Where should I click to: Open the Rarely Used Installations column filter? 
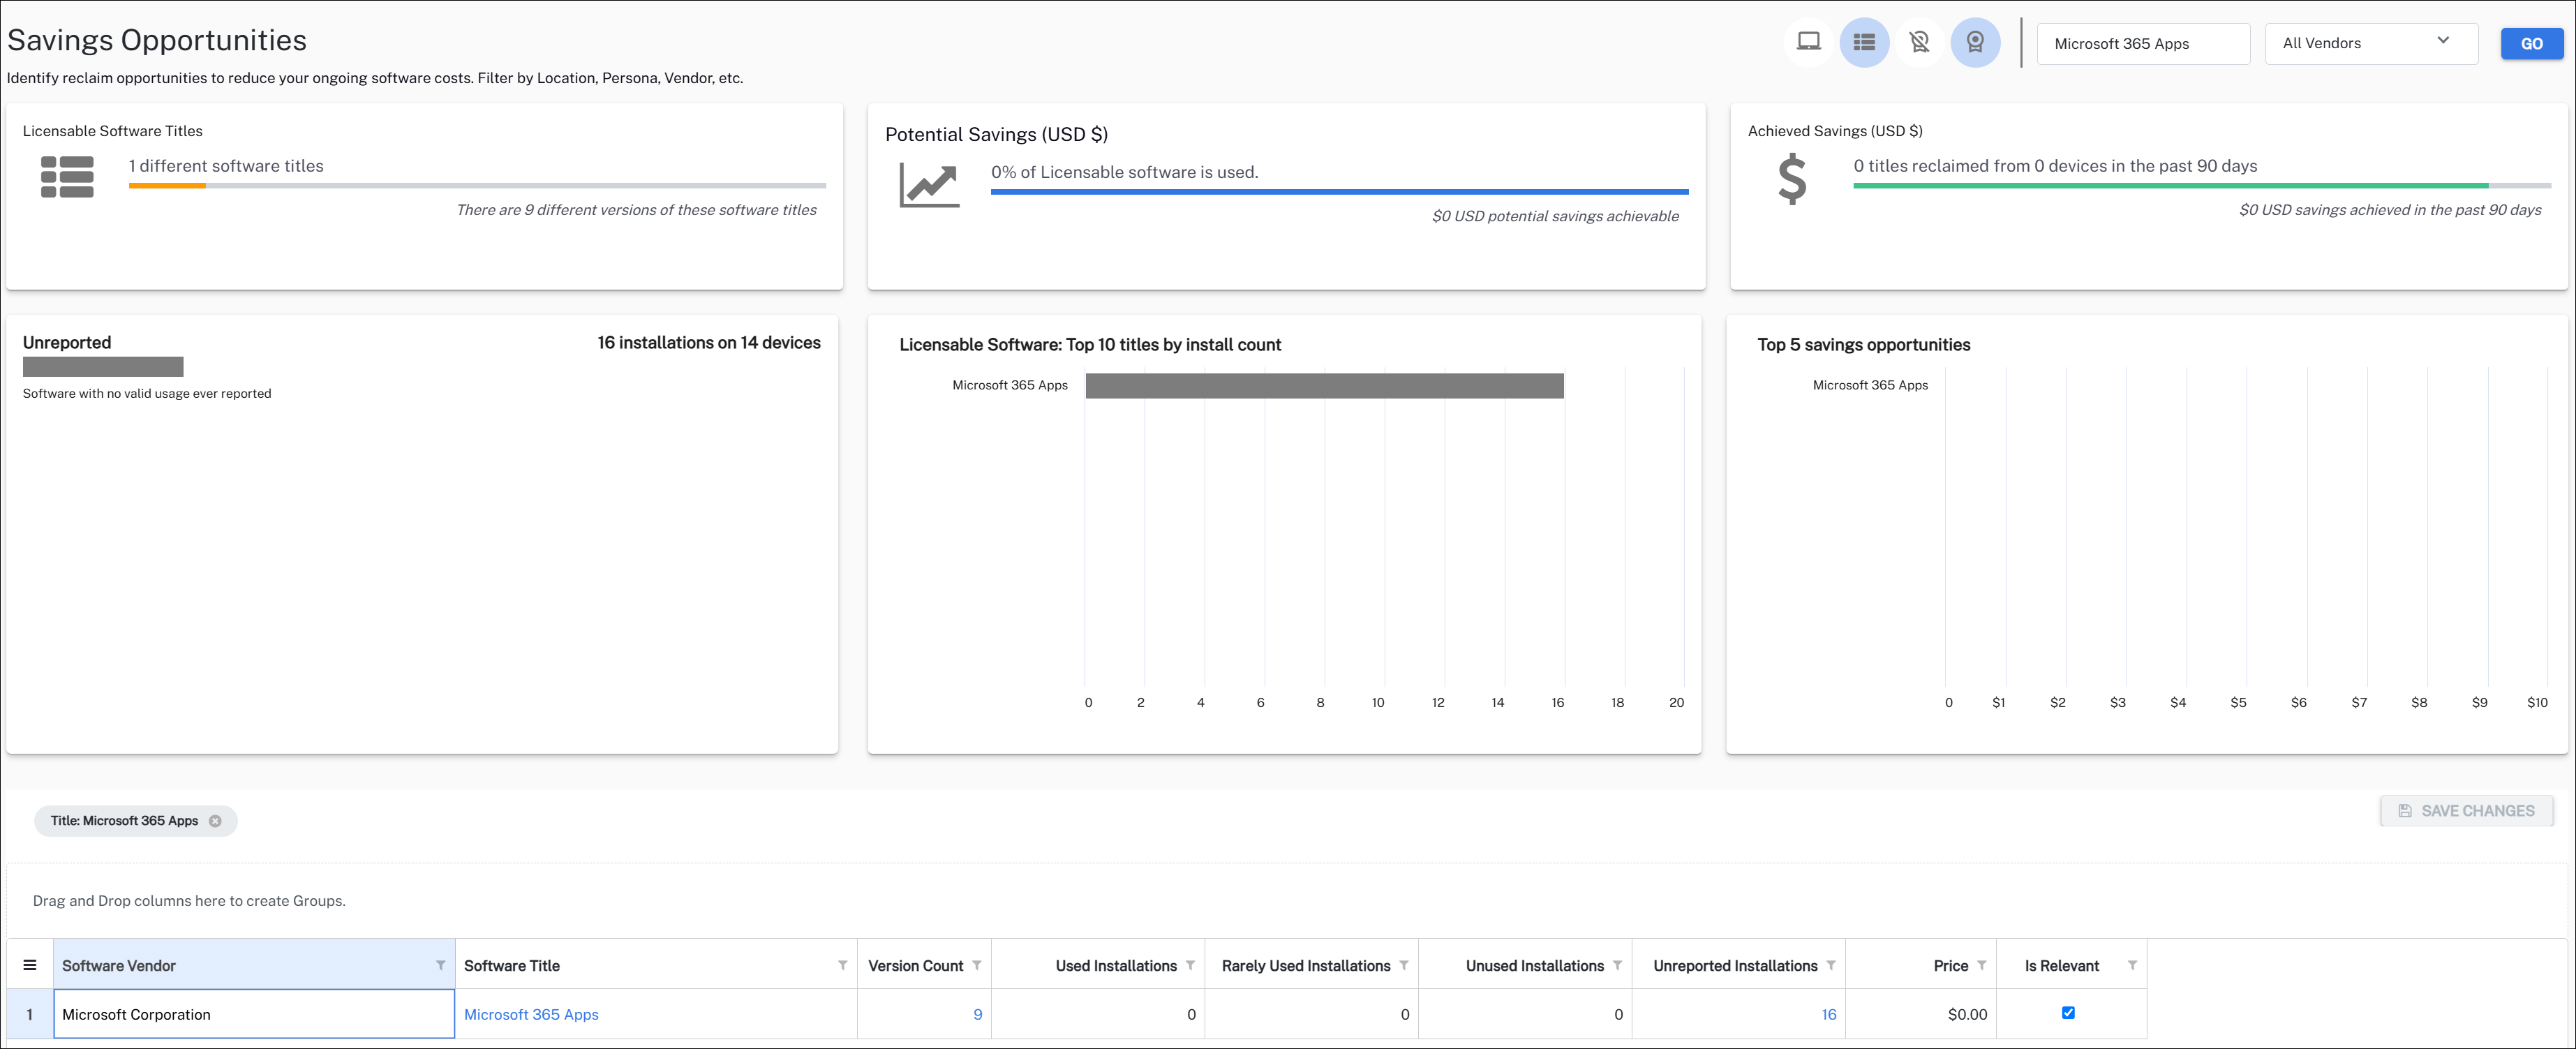click(1404, 965)
